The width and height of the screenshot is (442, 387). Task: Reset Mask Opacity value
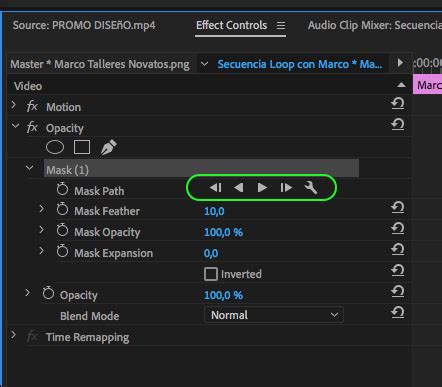pos(398,229)
